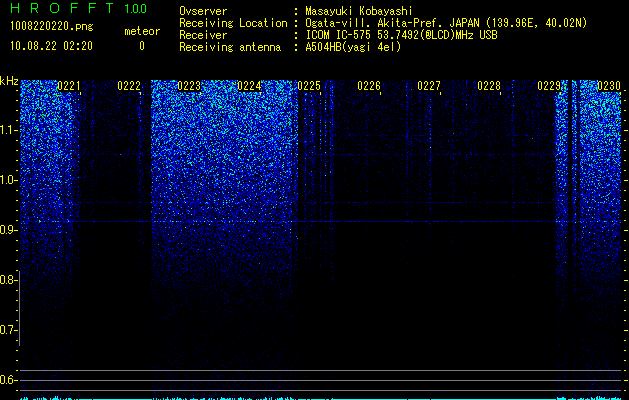Click the kHz axis unit label
This screenshot has height=400, width=629.
pyautogui.click(x=9, y=81)
